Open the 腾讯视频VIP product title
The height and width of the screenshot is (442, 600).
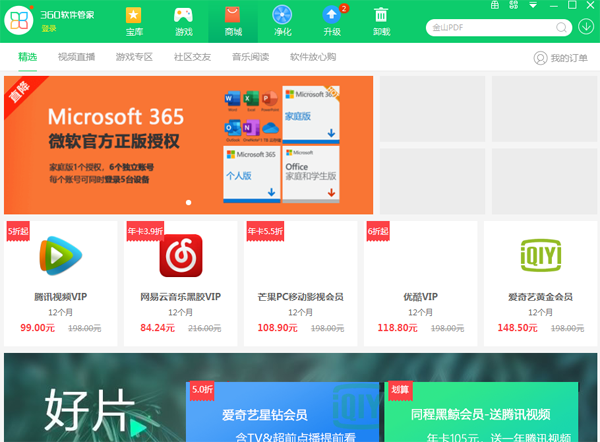tap(61, 297)
